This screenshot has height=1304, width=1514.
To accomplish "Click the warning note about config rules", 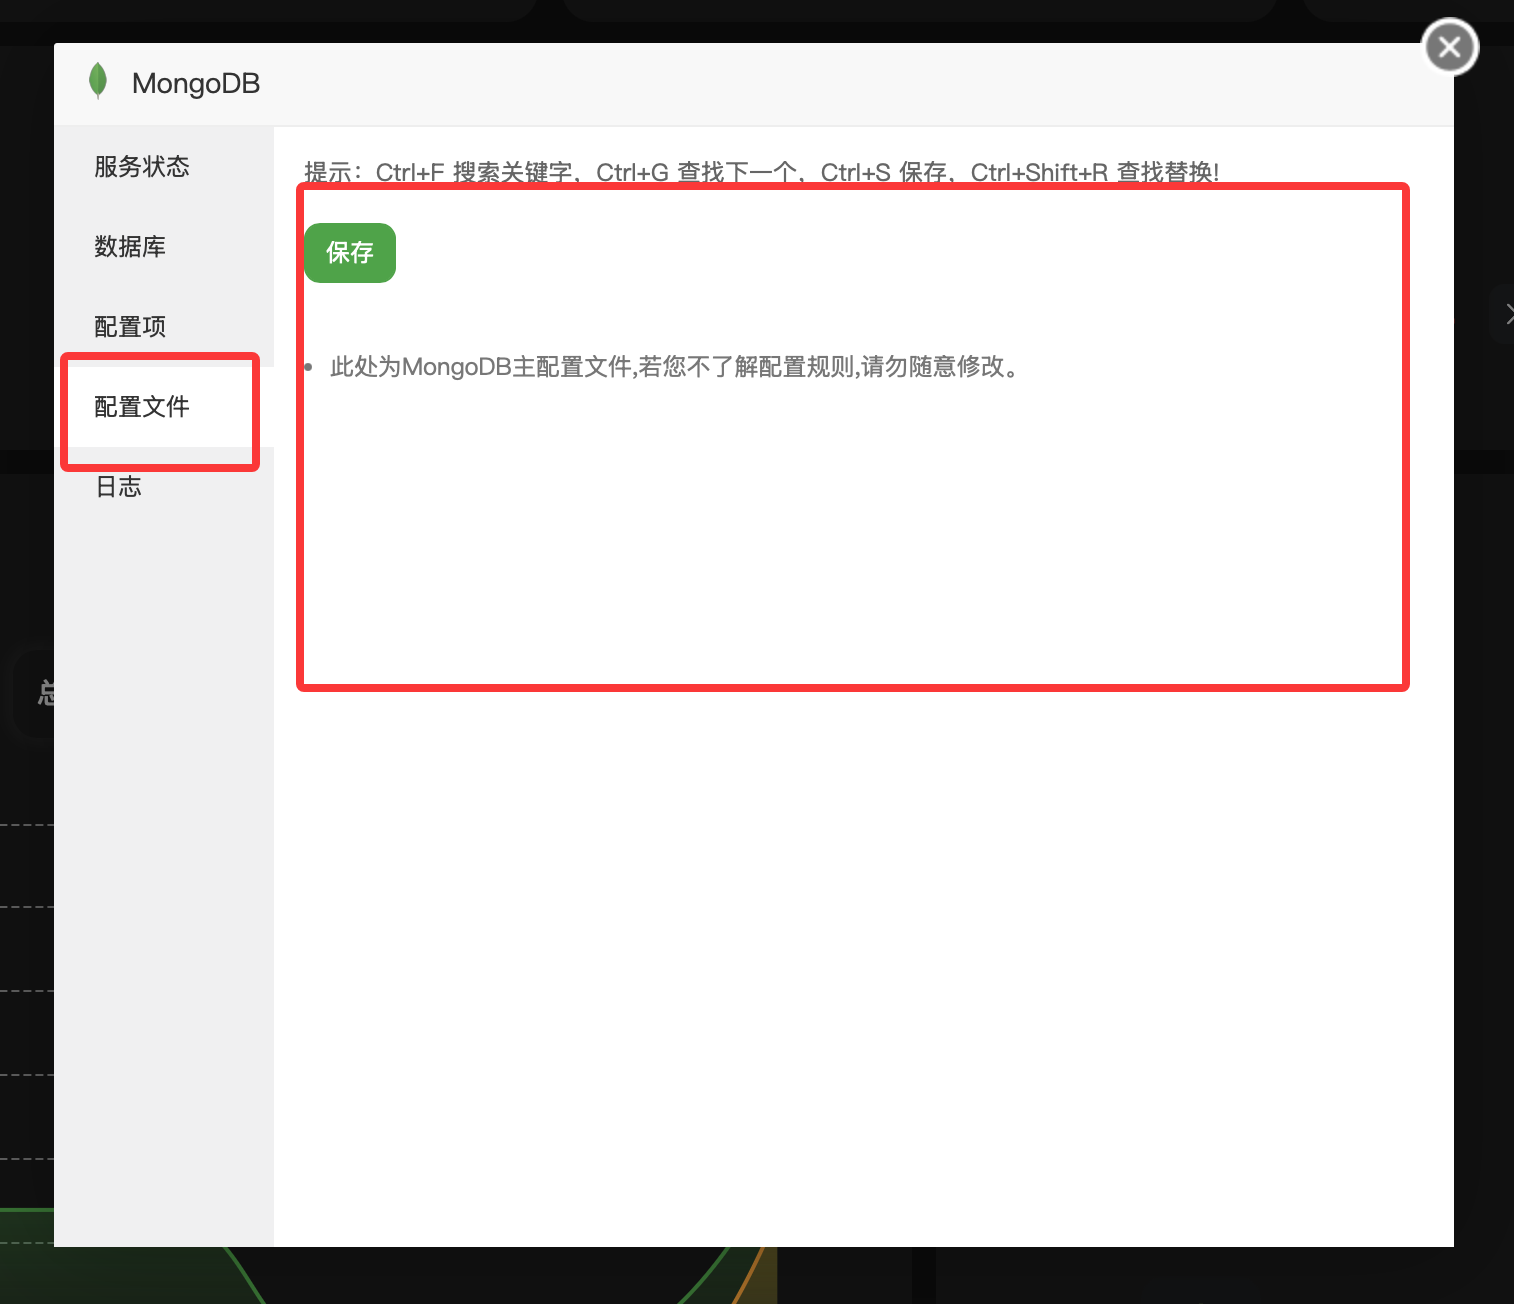I will pos(675,367).
